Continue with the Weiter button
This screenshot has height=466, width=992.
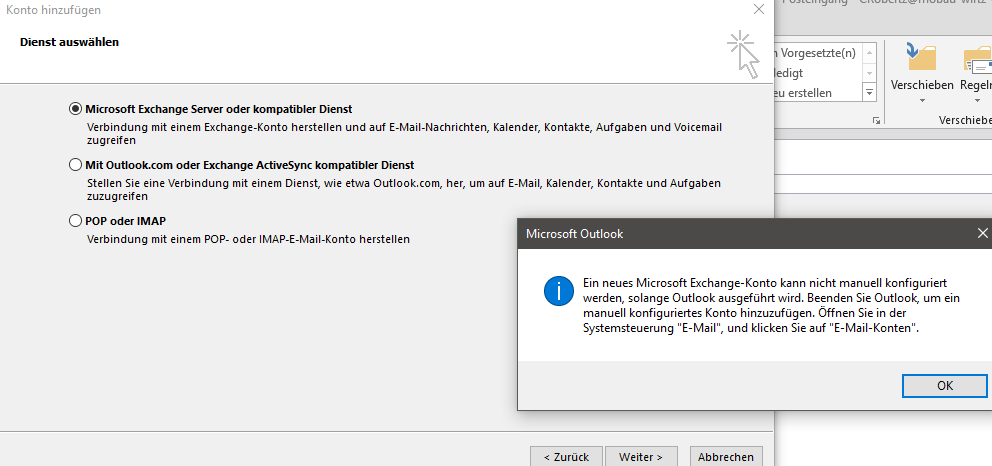(641, 457)
